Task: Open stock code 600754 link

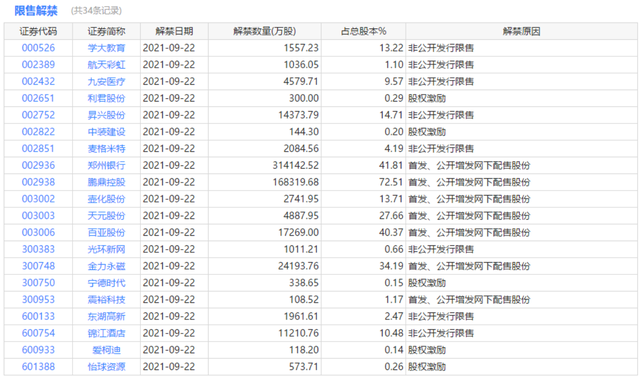Action: tap(38, 333)
